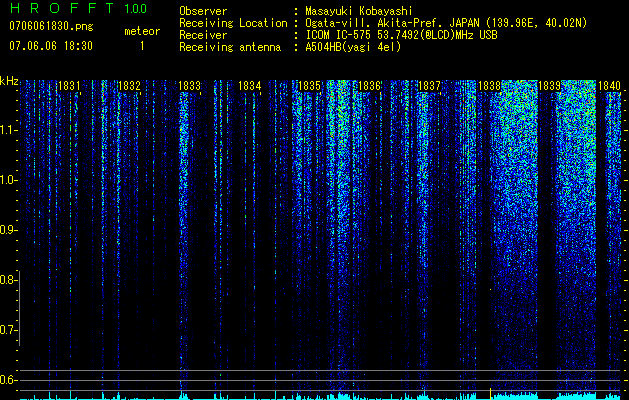
Task: Select the ICOM IC-575 53.7492 MHz USB text
Action: point(401,35)
